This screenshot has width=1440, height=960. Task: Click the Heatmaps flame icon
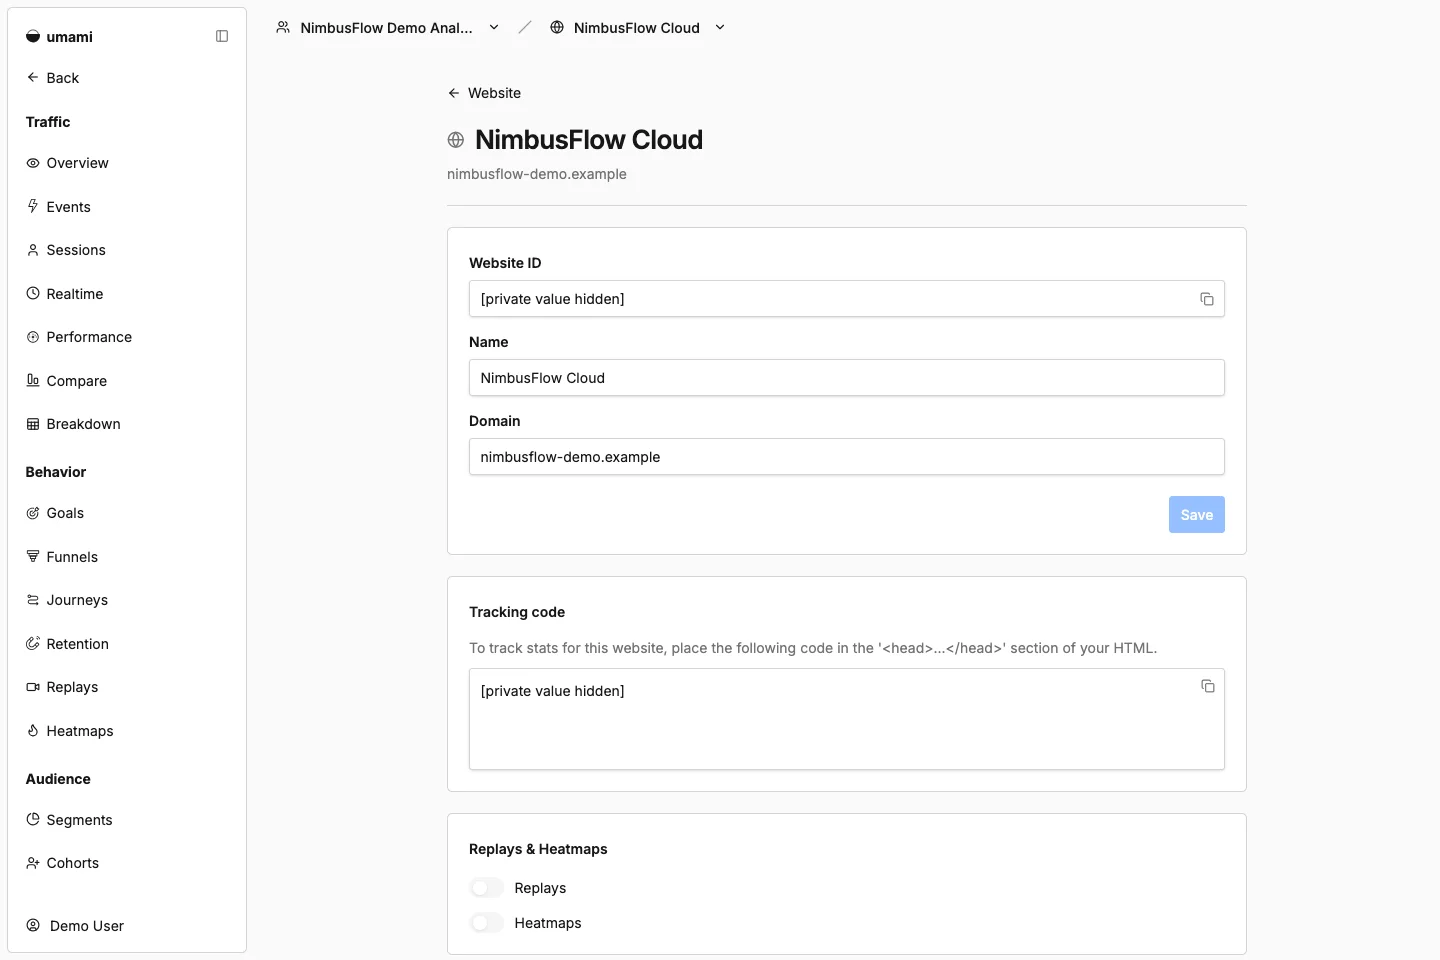[33, 731]
